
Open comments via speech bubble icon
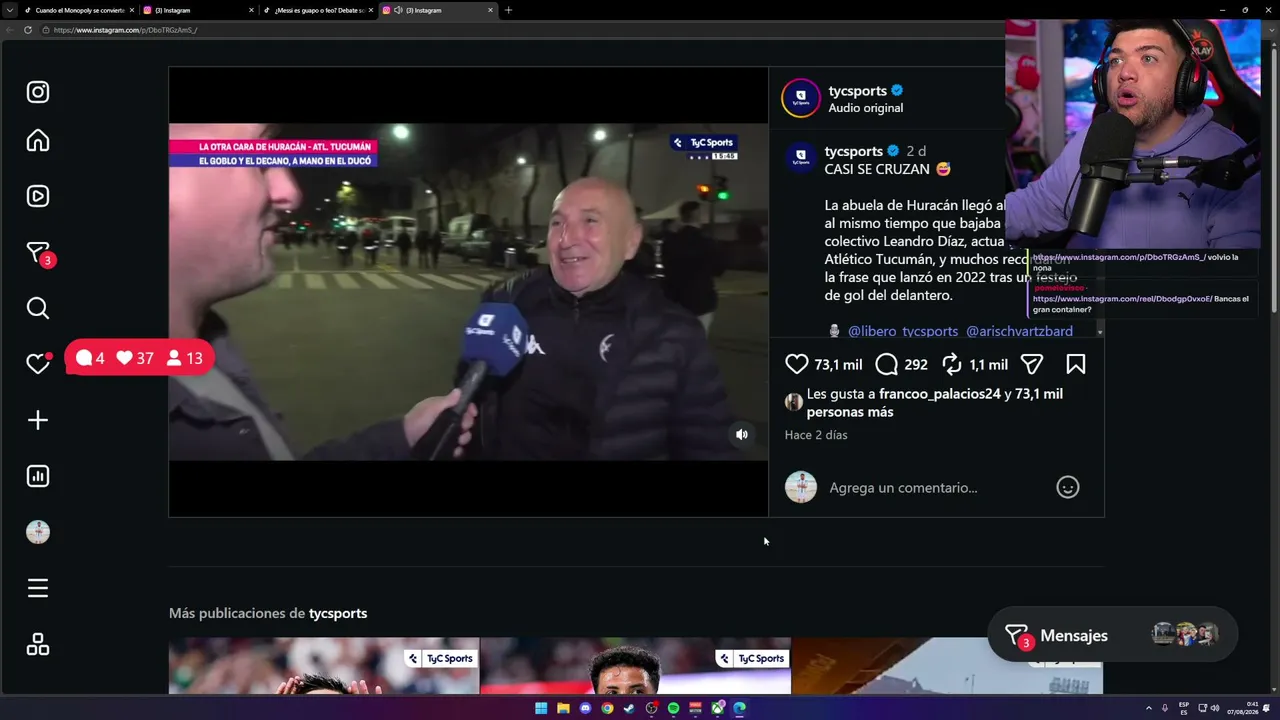886,364
